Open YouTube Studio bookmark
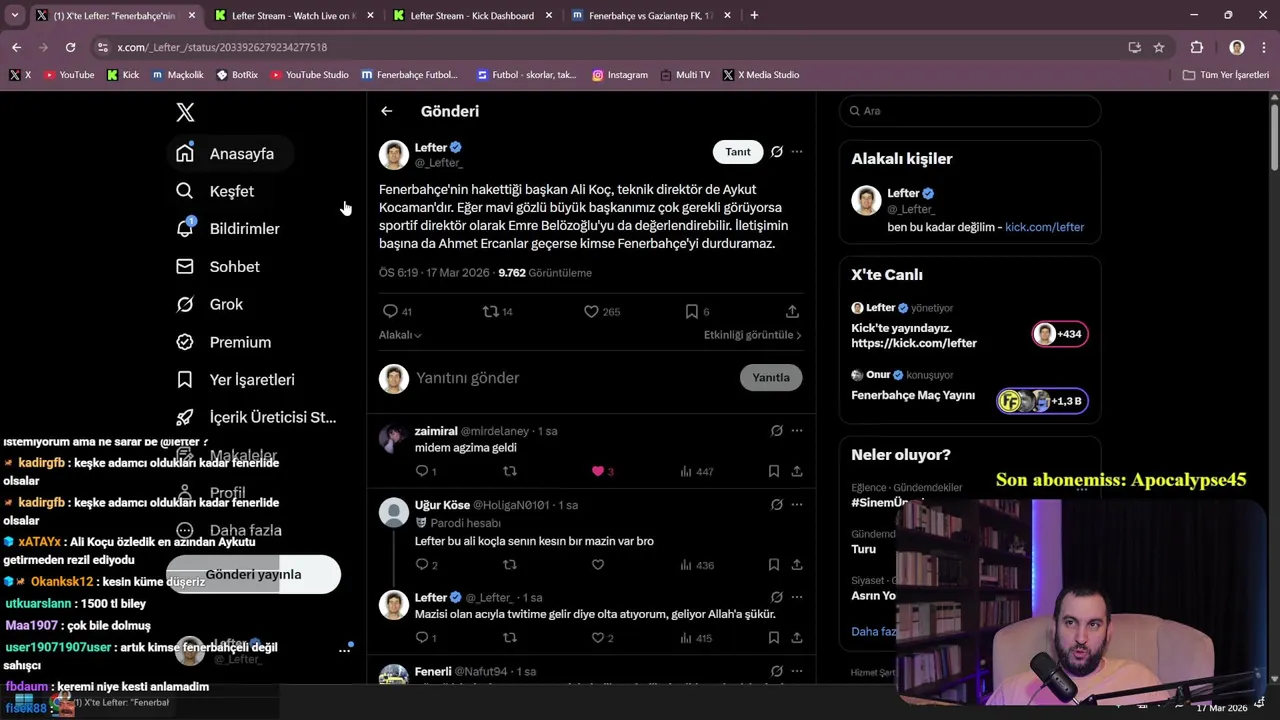 309,75
